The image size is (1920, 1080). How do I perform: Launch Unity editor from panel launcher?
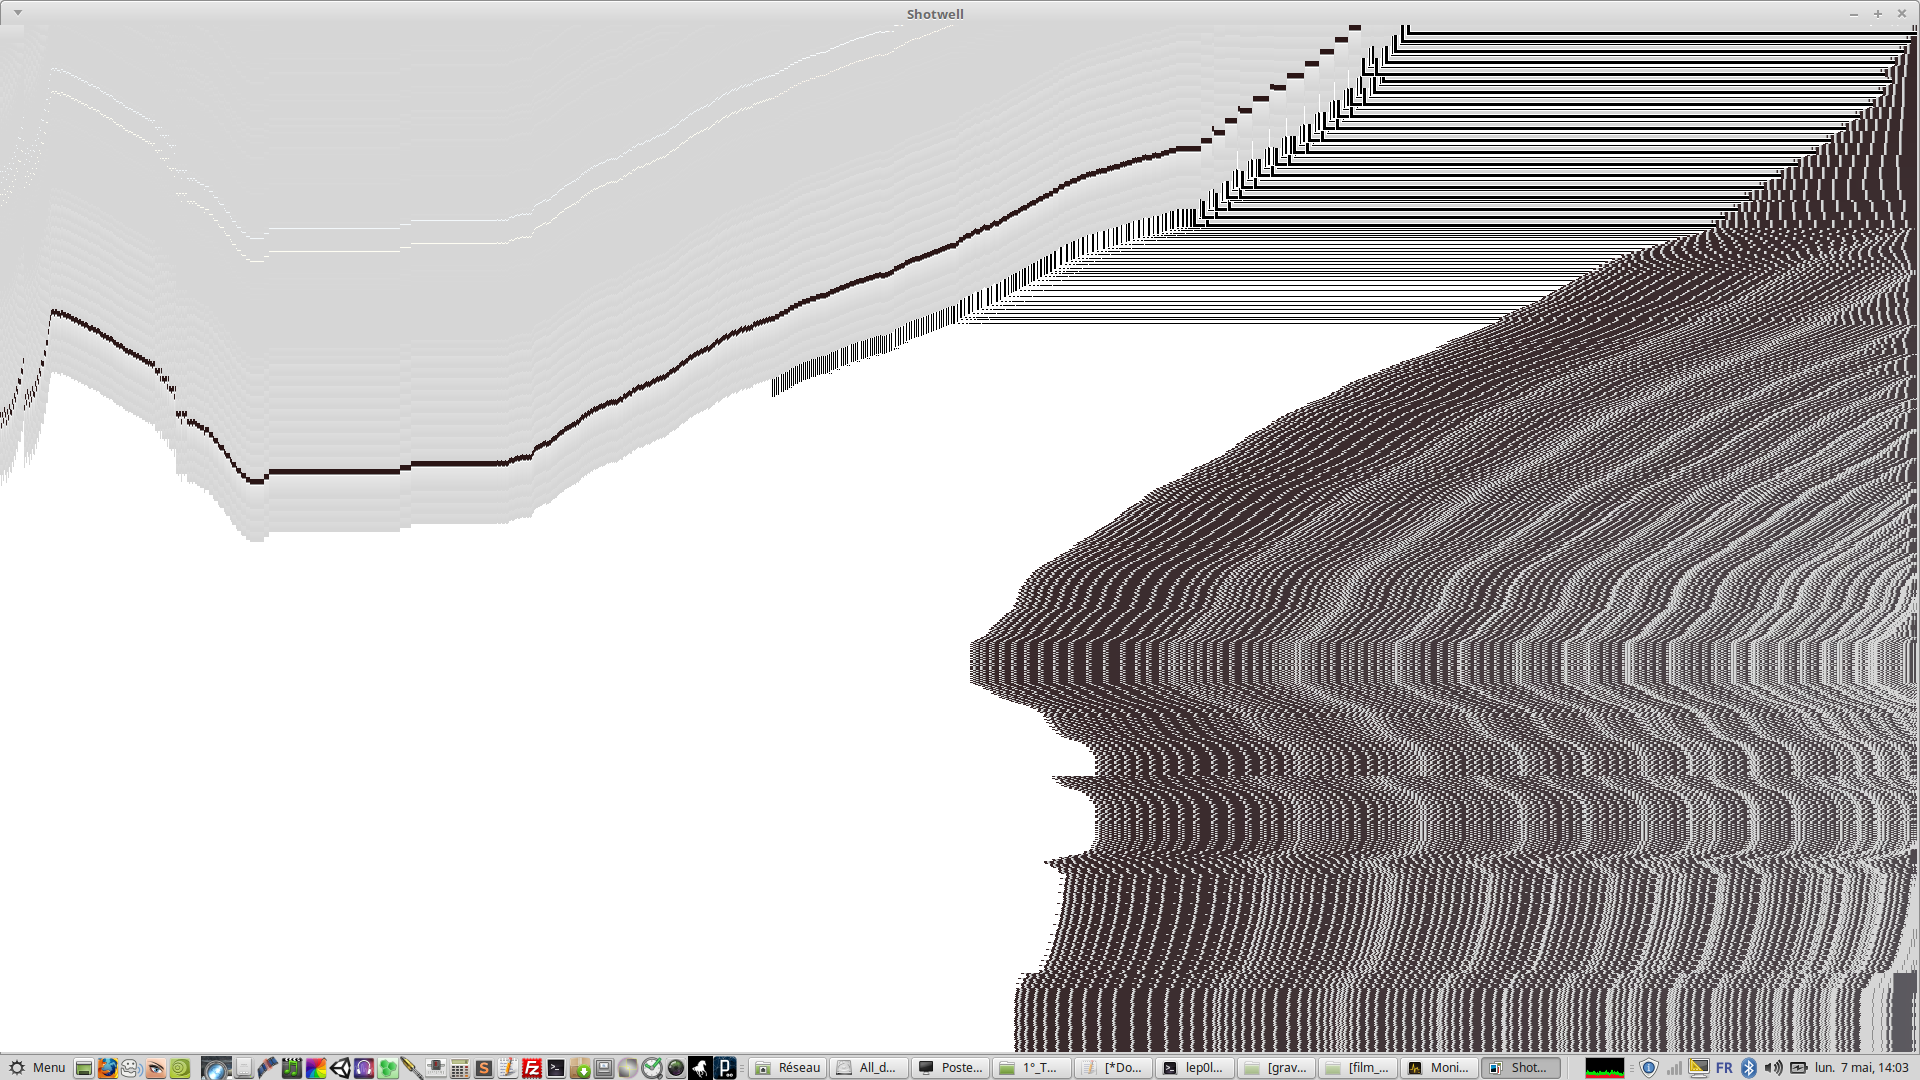[340, 1067]
